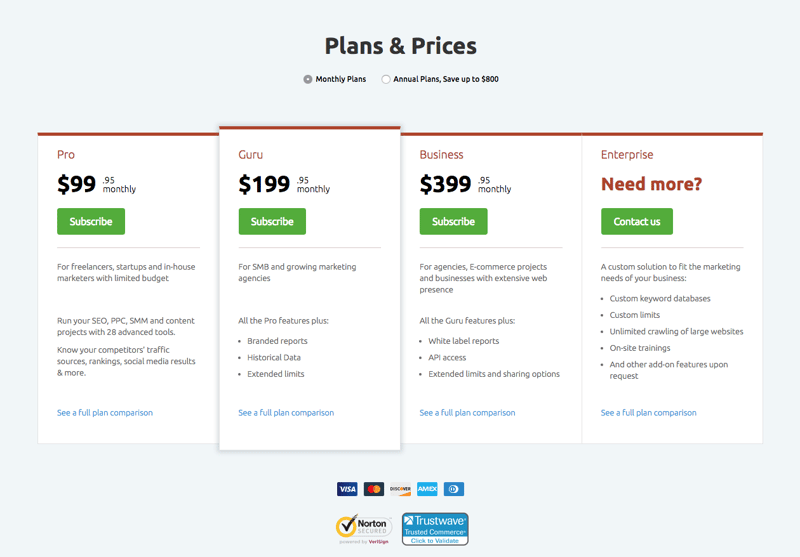Click the Visa card icon
This screenshot has width=800, height=557.
(347, 489)
